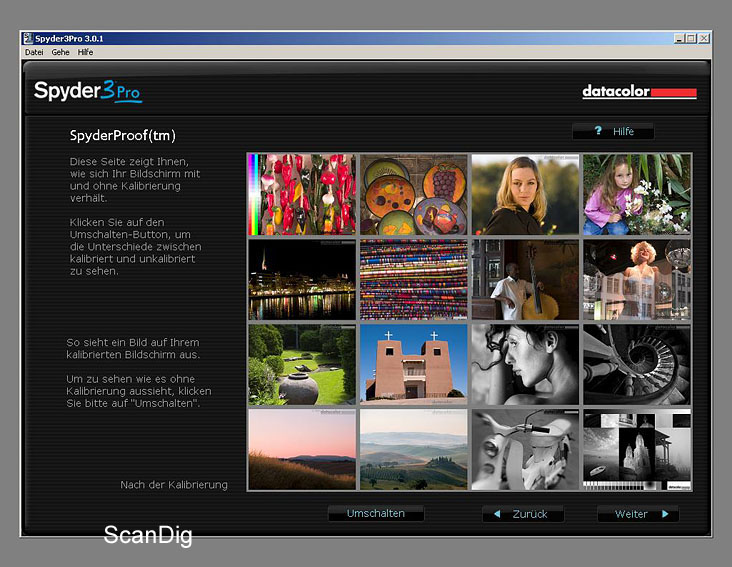Minimize the Spyder3Pro window
The height and width of the screenshot is (567, 732).
pyautogui.click(x=679, y=38)
